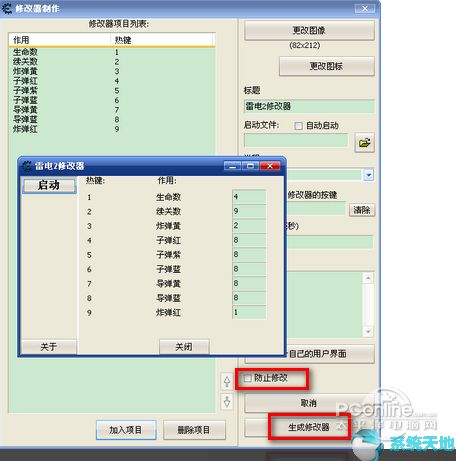Select 导弹黄 row in the item list
Image resolution: width=456 pixels, height=461 pixels.
(112, 110)
